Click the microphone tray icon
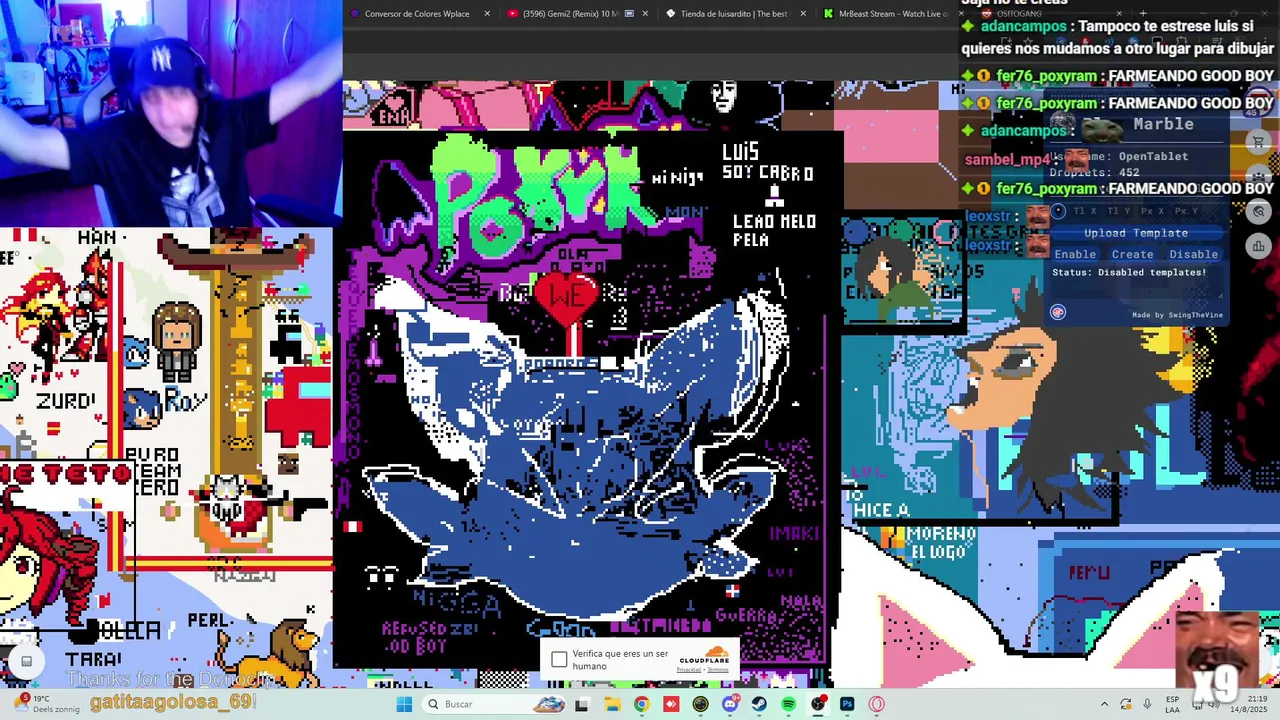Viewport: 1280px width, 720px height. point(1147,704)
